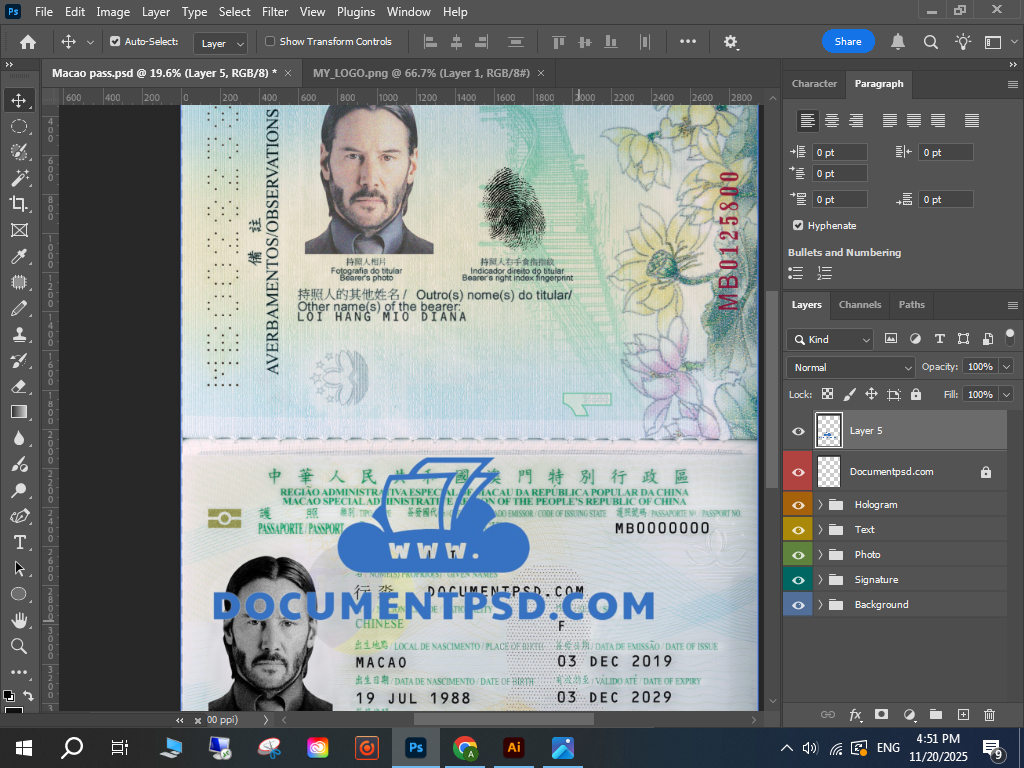
Task: Enable Show Transform Controls checkbox
Action: [270, 42]
